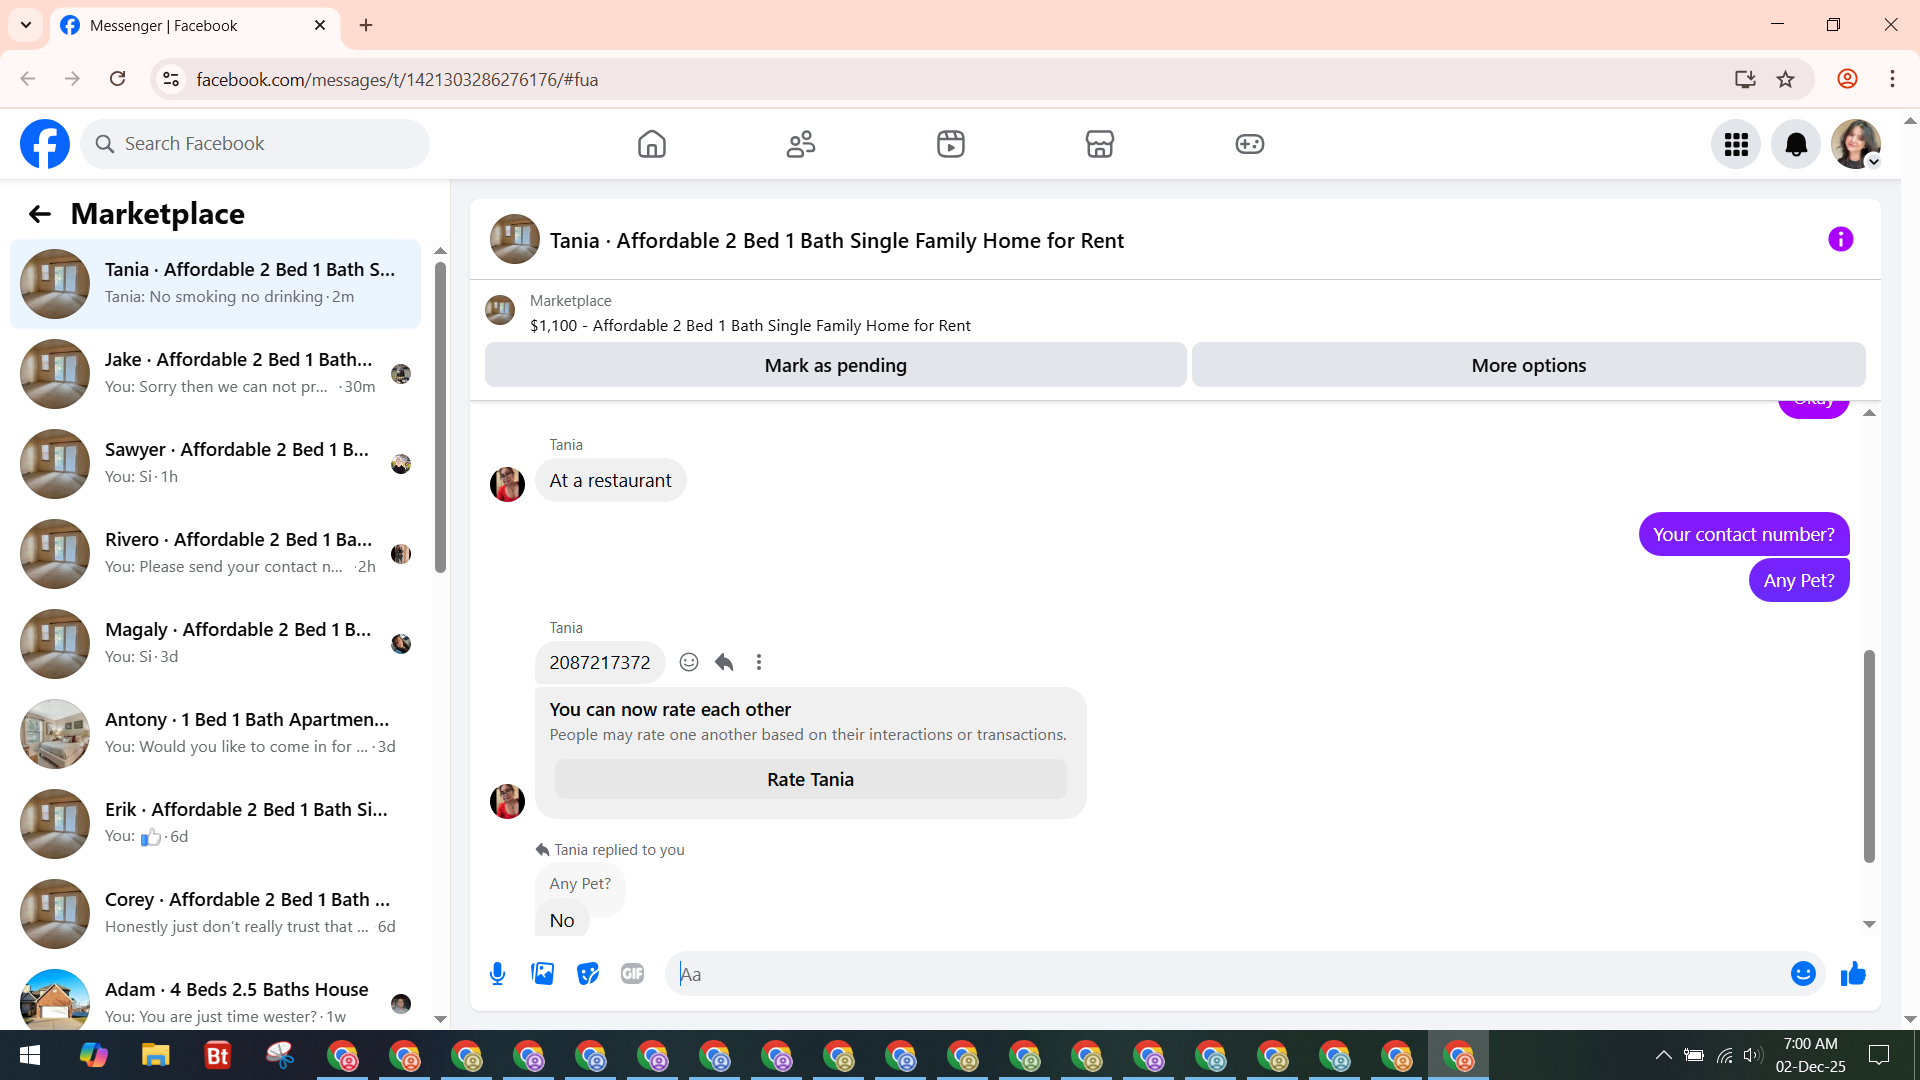Click the voice clip microphone icon
Image resolution: width=1920 pixels, height=1080 pixels.
(x=497, y=974)
